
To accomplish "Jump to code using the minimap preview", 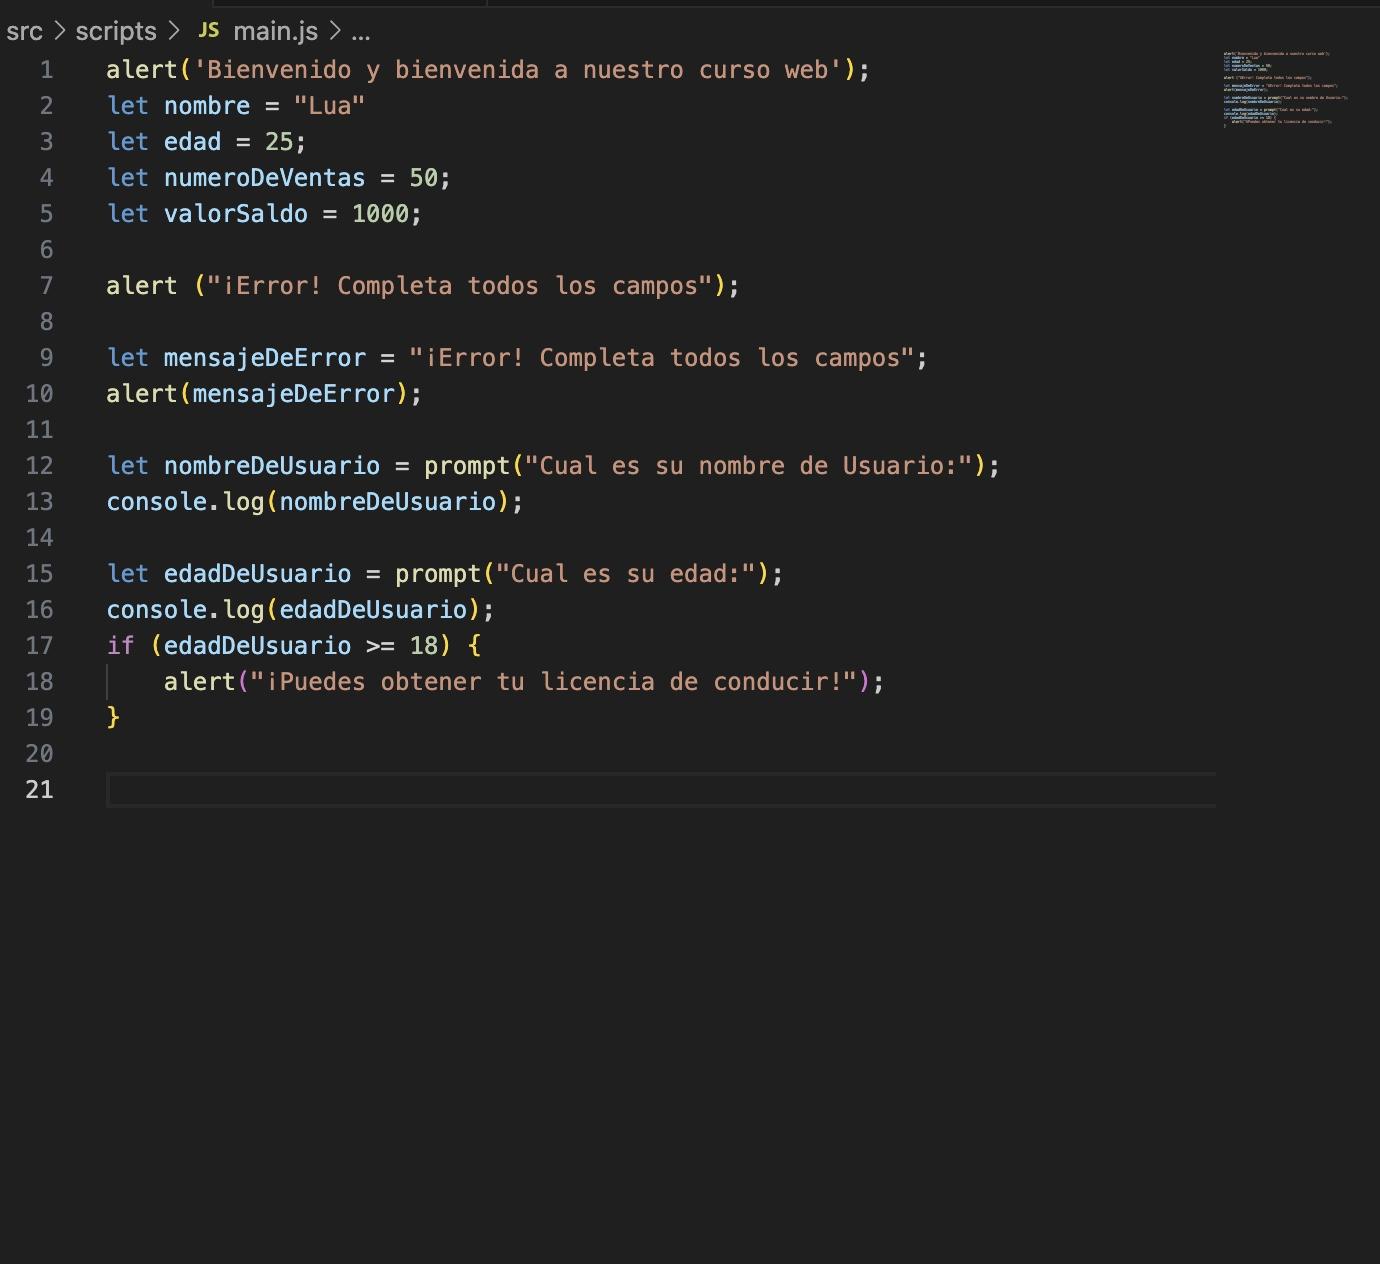I will (1286, 88).
